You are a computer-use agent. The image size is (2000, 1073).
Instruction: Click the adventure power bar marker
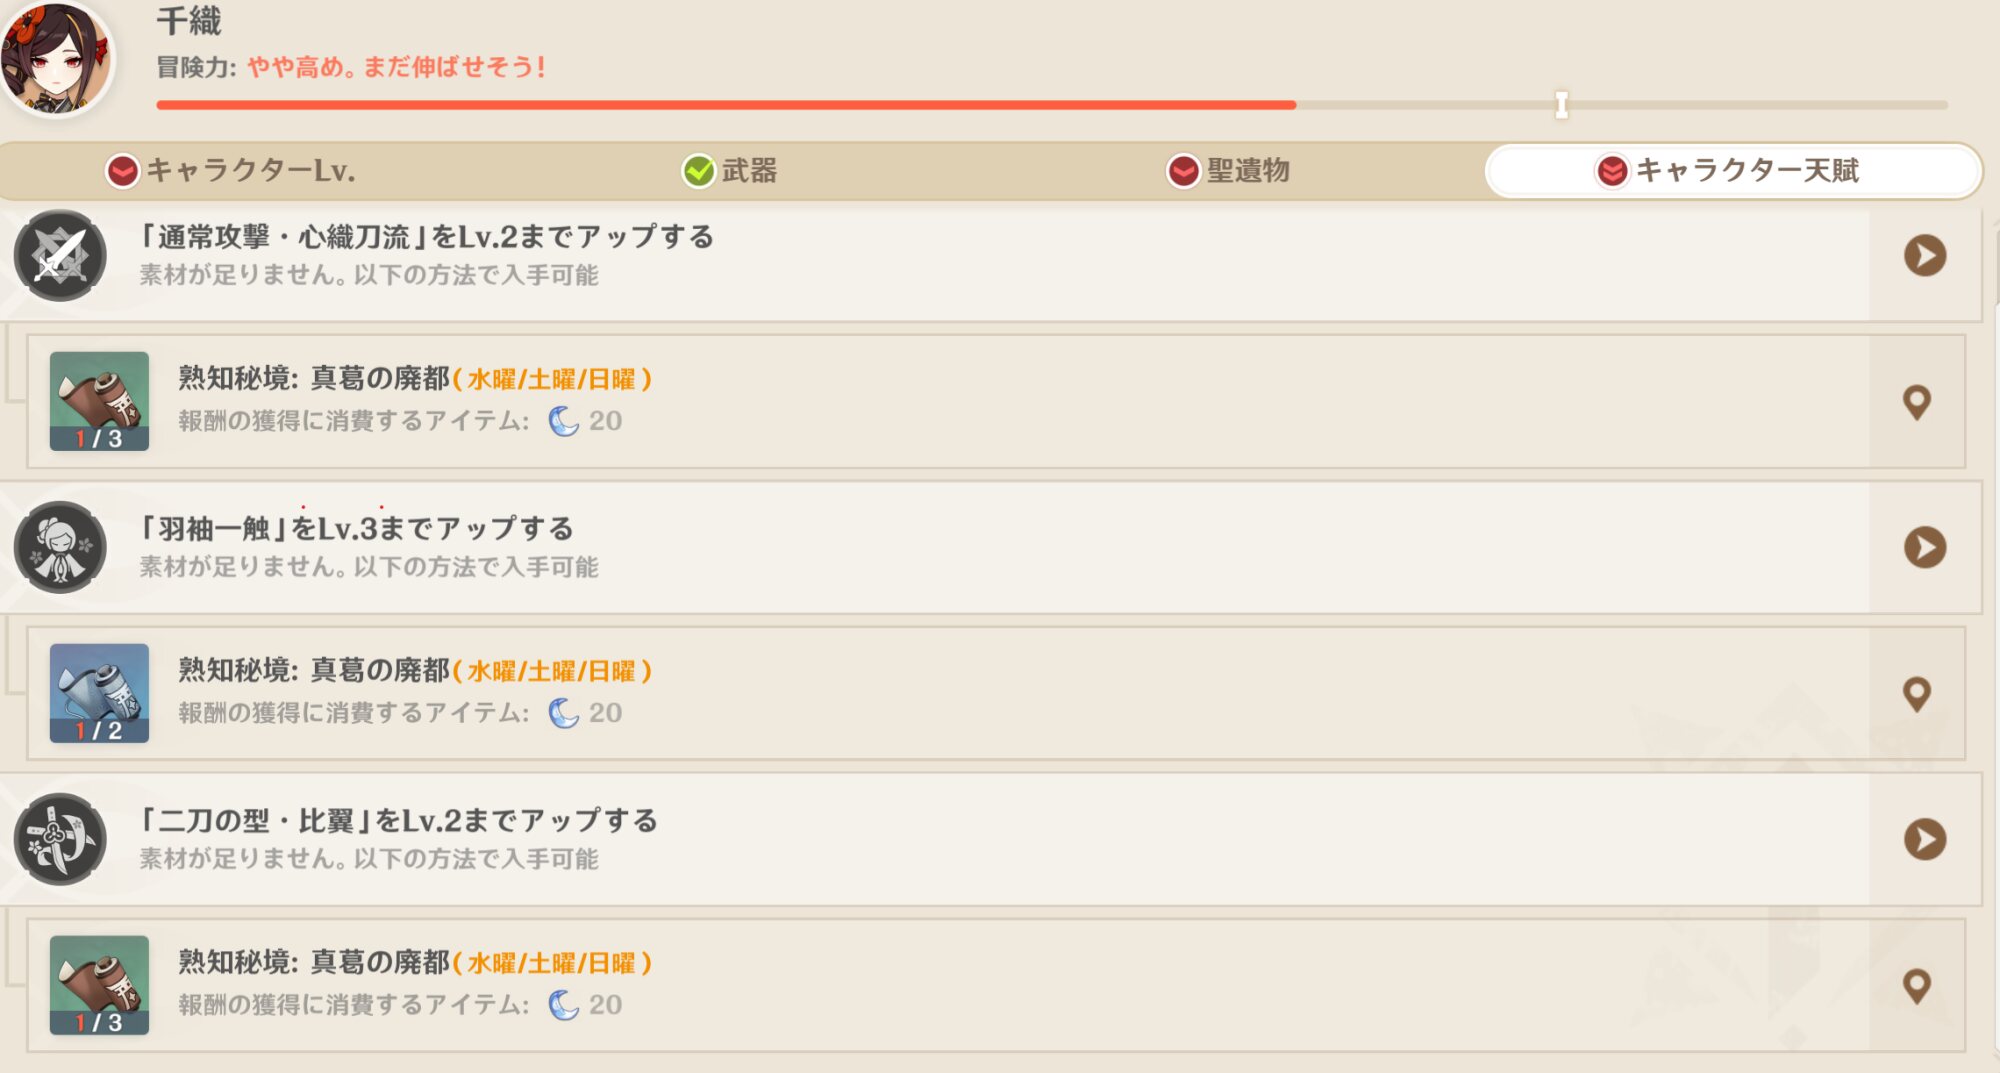pos(1561,104)
